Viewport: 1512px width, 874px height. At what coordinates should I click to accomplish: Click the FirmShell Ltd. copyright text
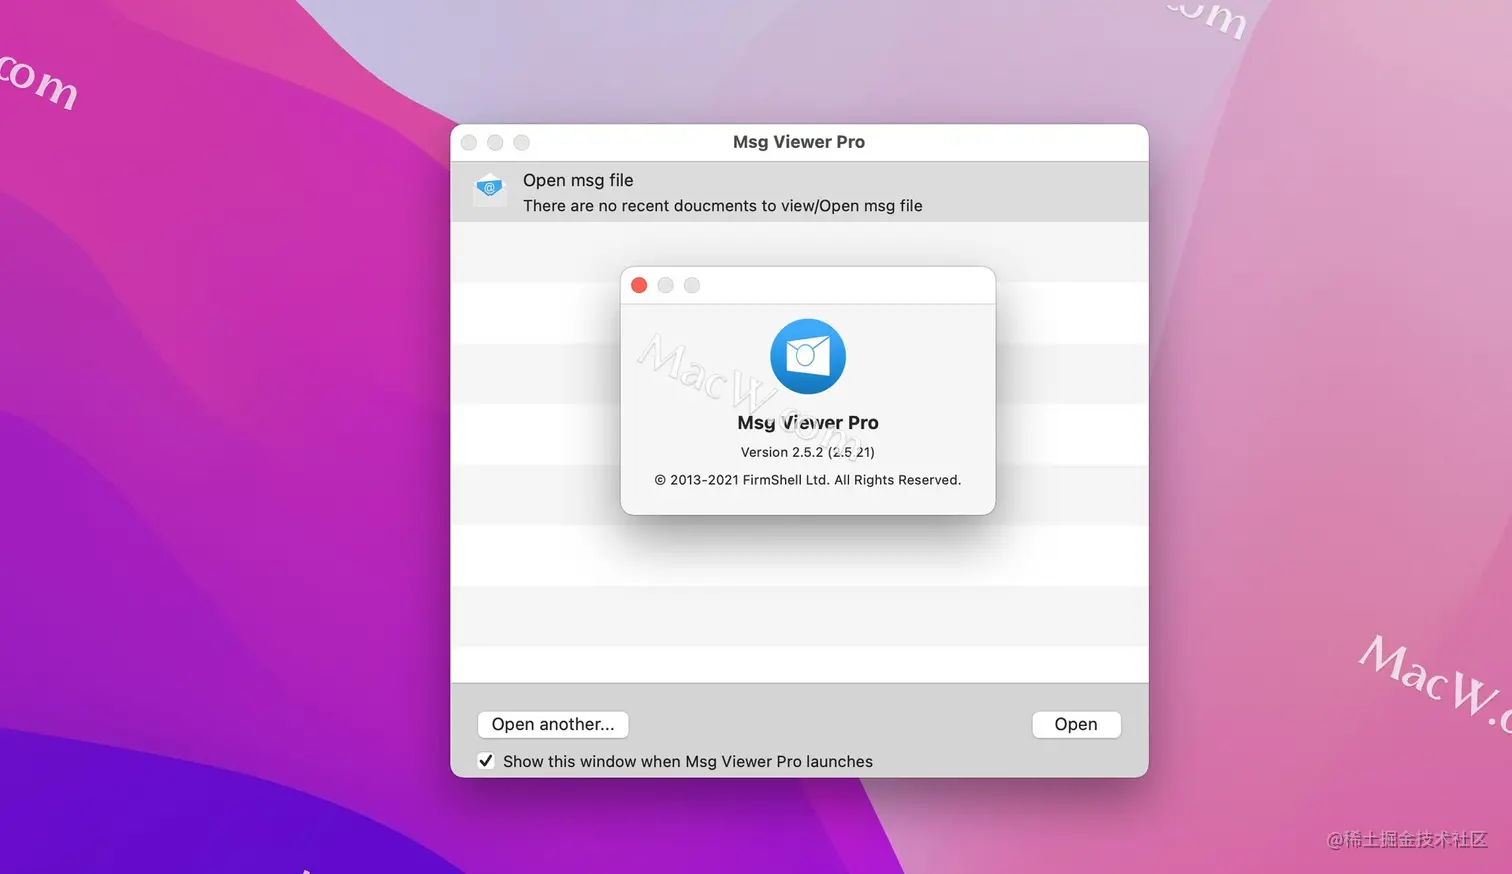[808, 480]
